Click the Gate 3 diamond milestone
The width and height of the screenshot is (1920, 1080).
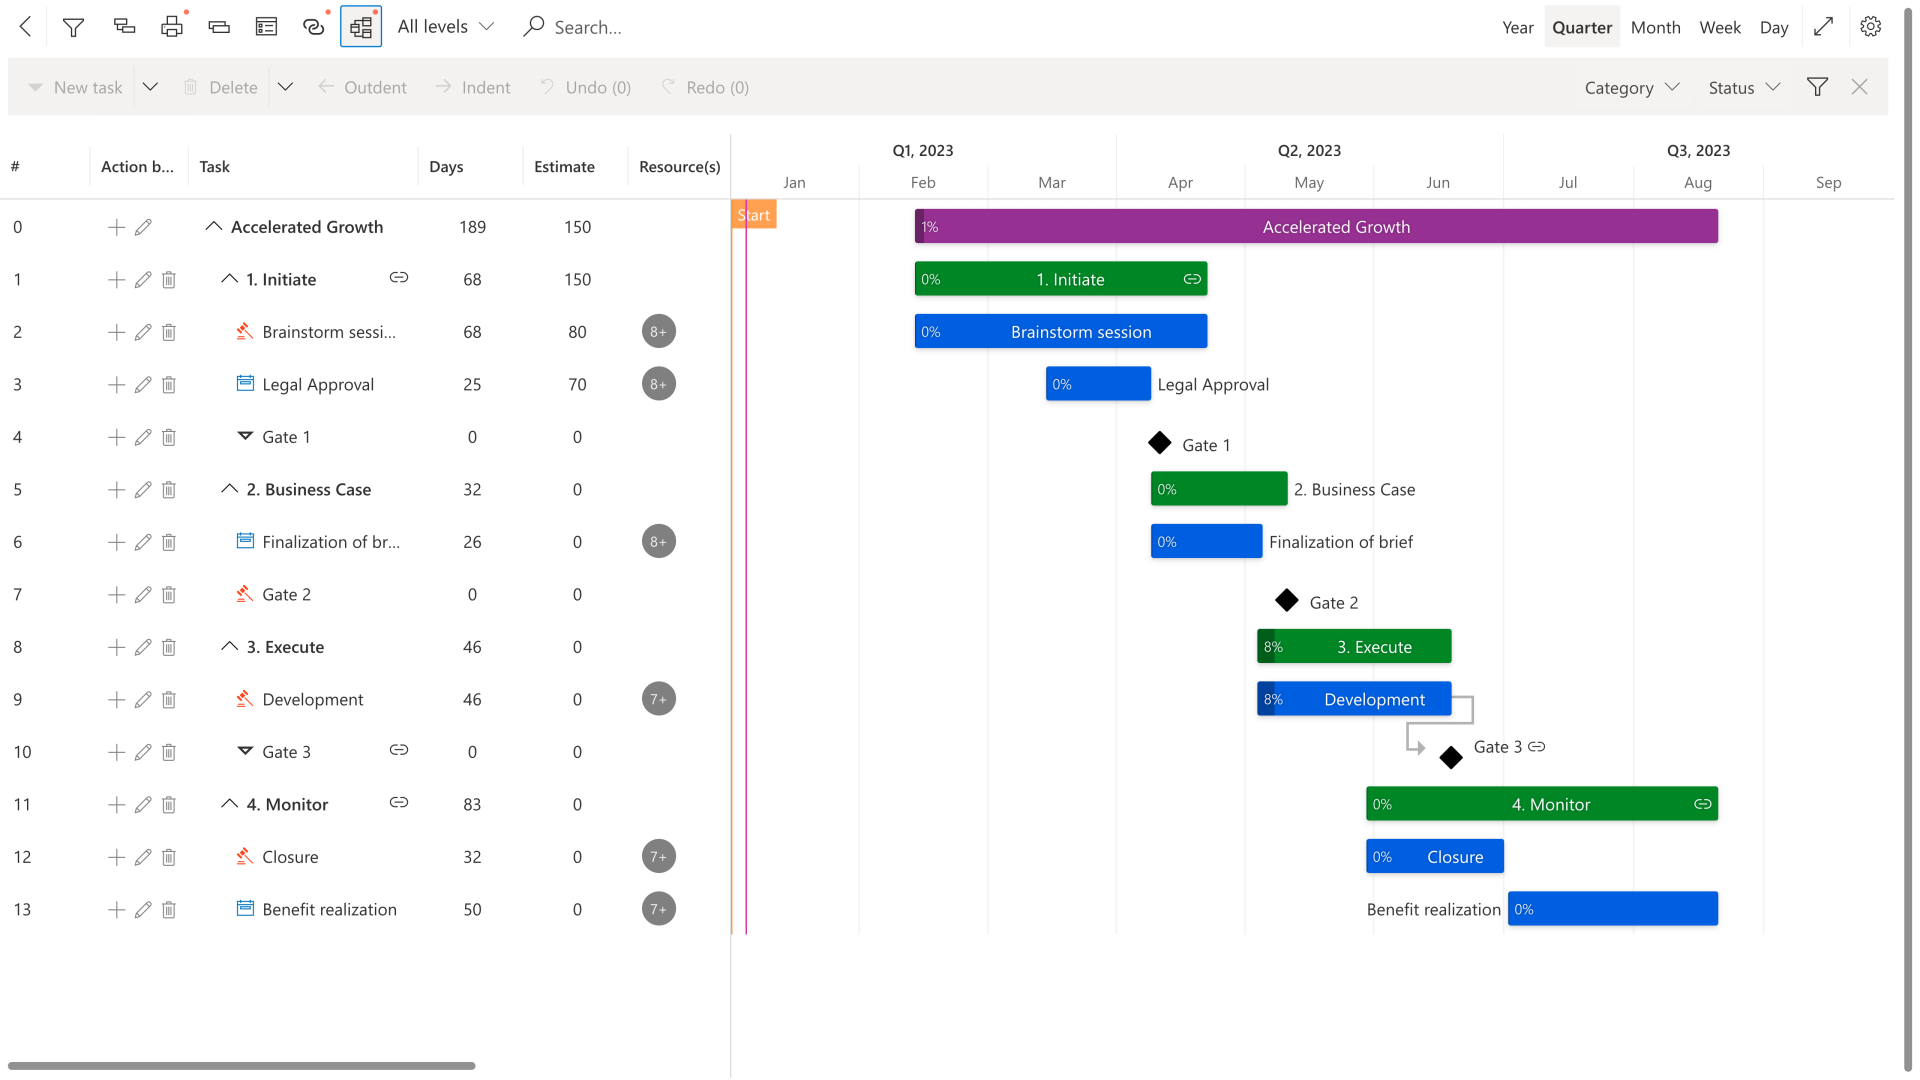1451,758
